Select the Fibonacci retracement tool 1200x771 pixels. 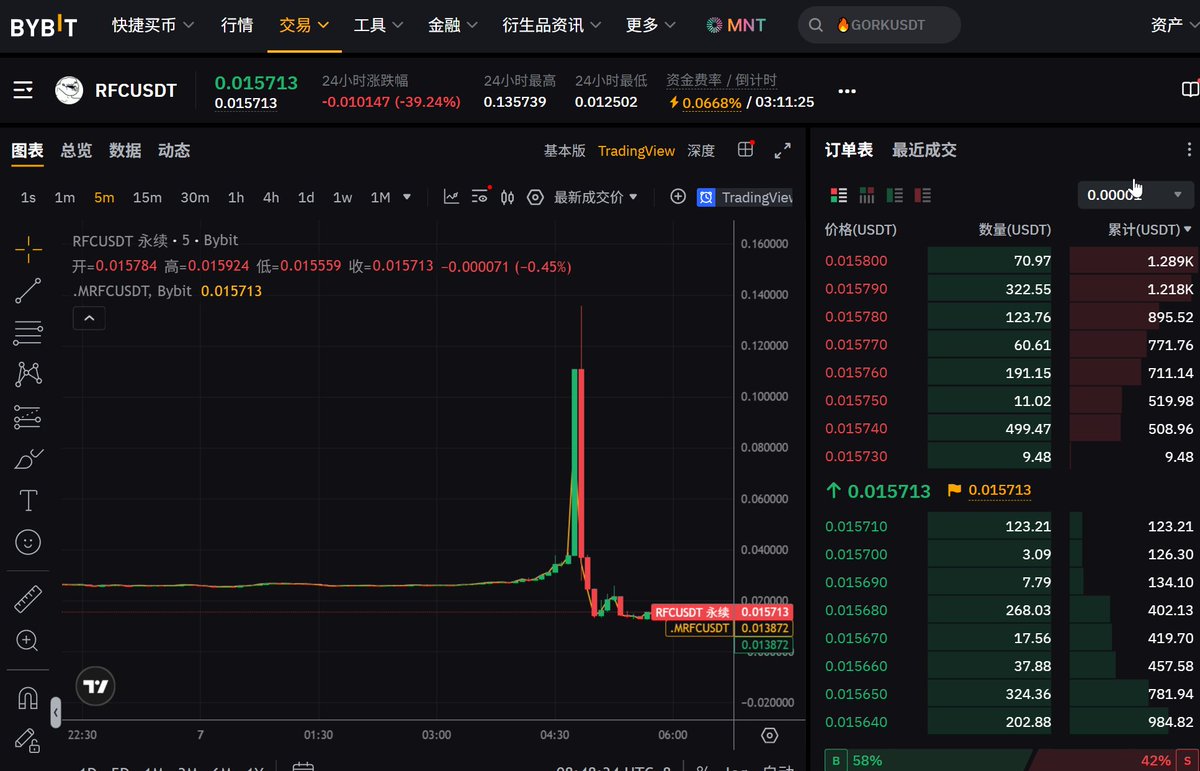coord(28,332)
